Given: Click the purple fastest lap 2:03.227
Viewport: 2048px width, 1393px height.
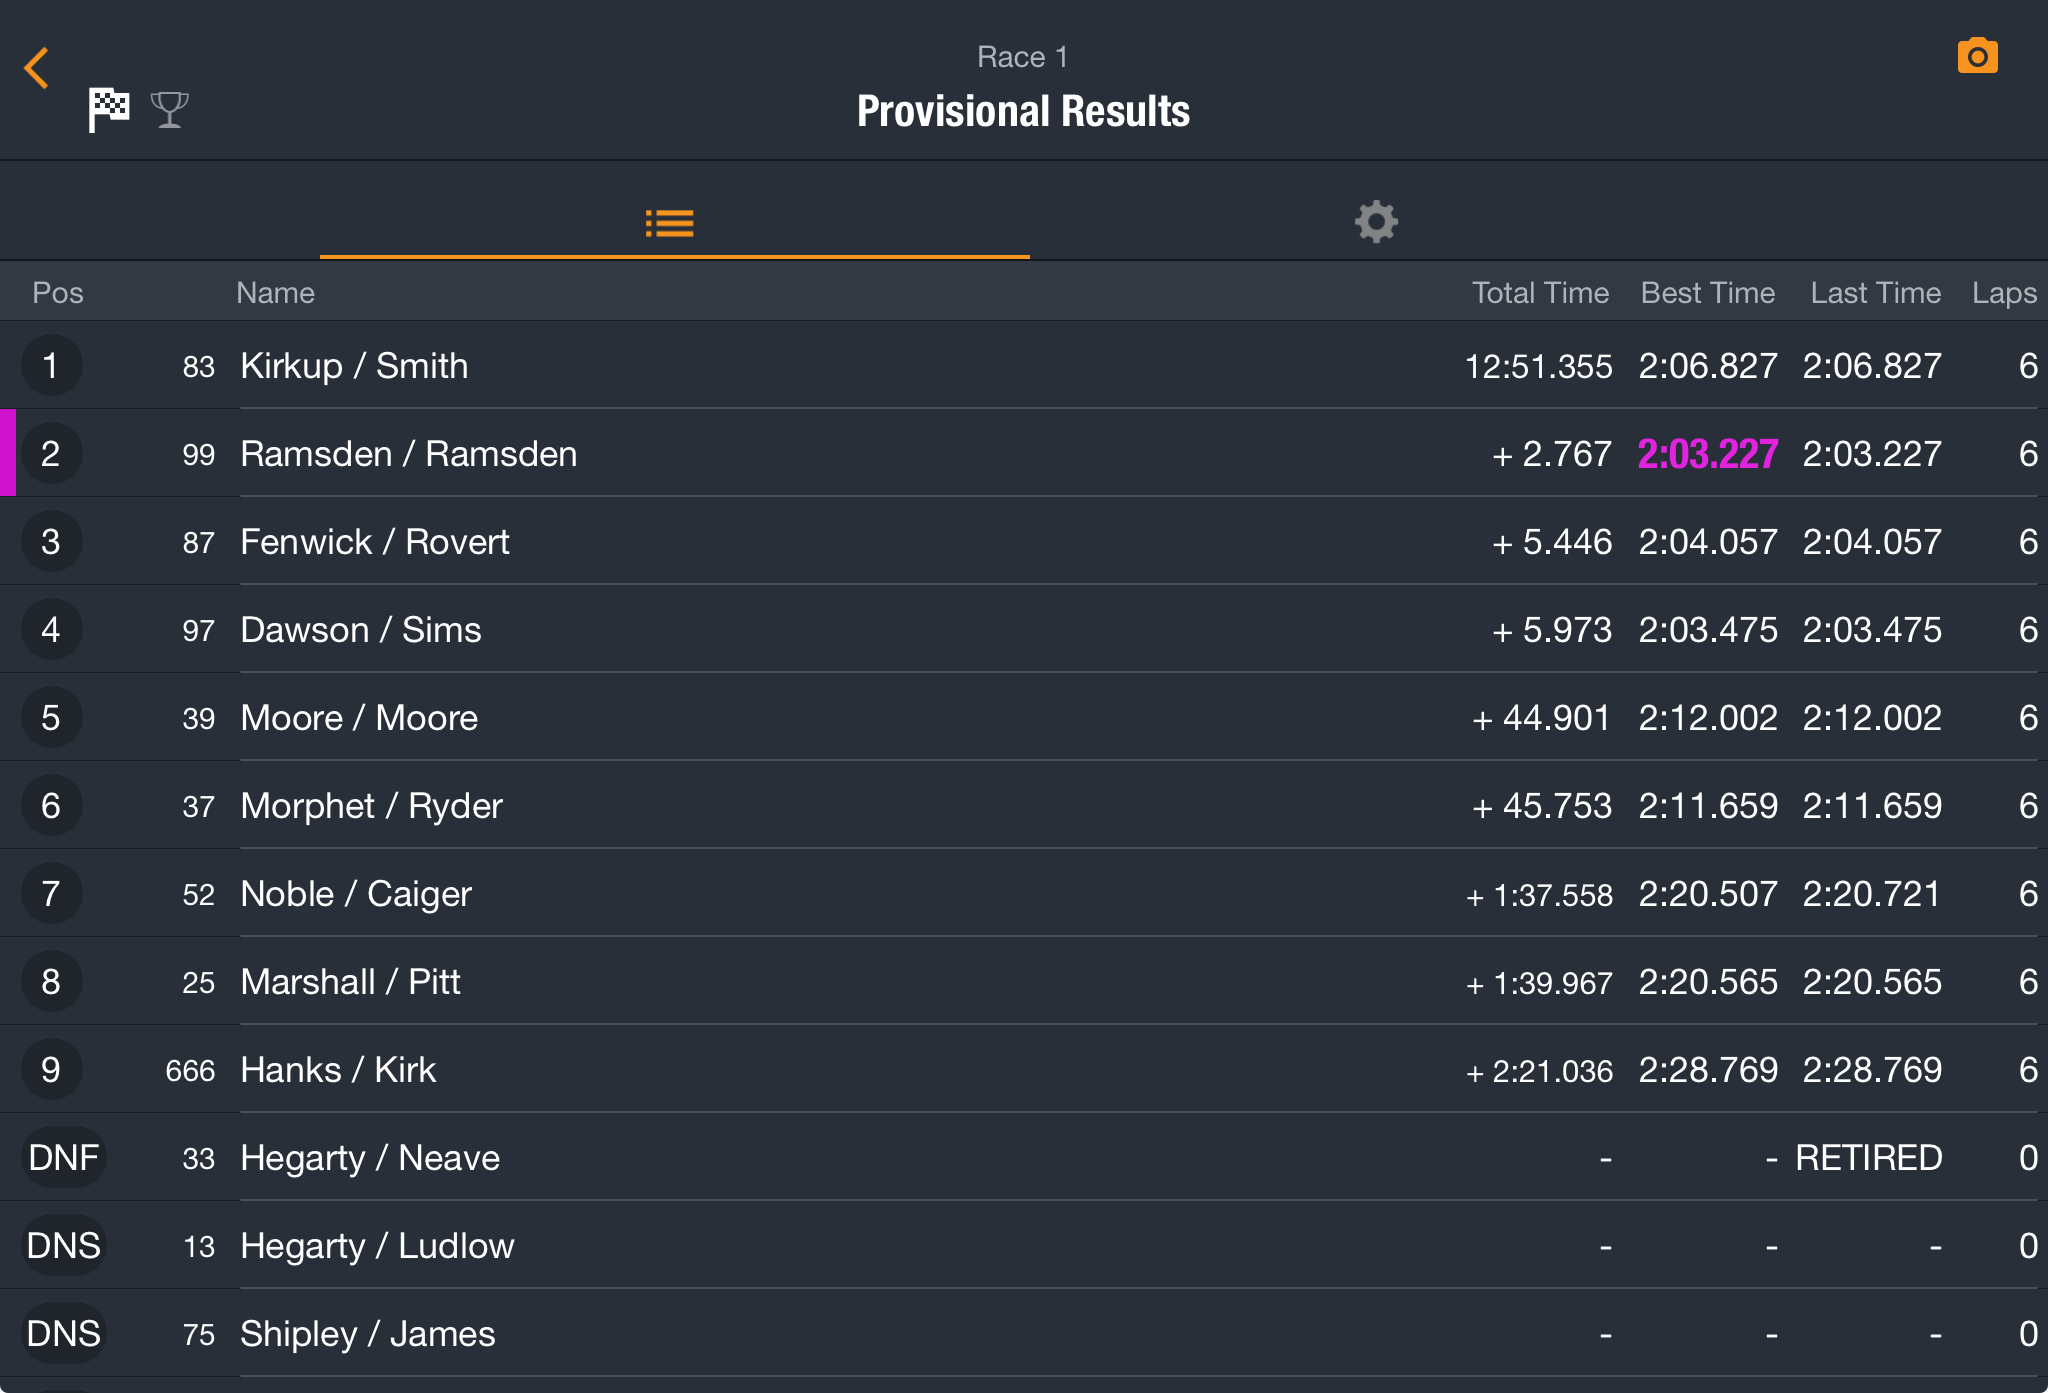Looking at the screenshot, I should click(x=1707, y=454).
